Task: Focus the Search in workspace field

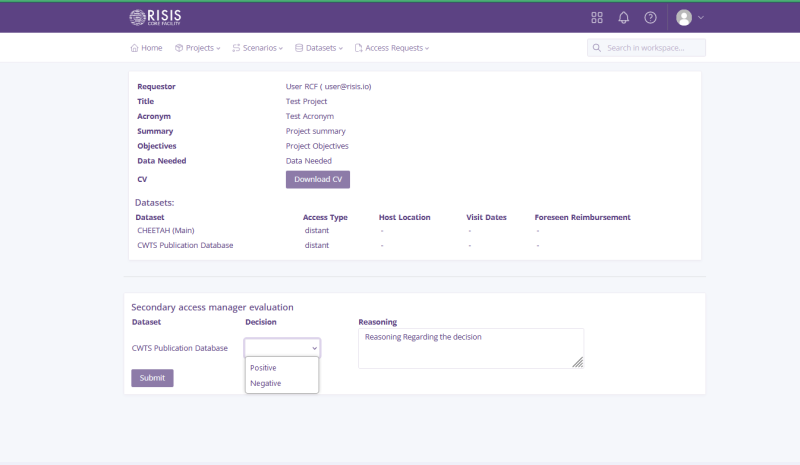Action: pyautogui.click(x=654, y=47)
